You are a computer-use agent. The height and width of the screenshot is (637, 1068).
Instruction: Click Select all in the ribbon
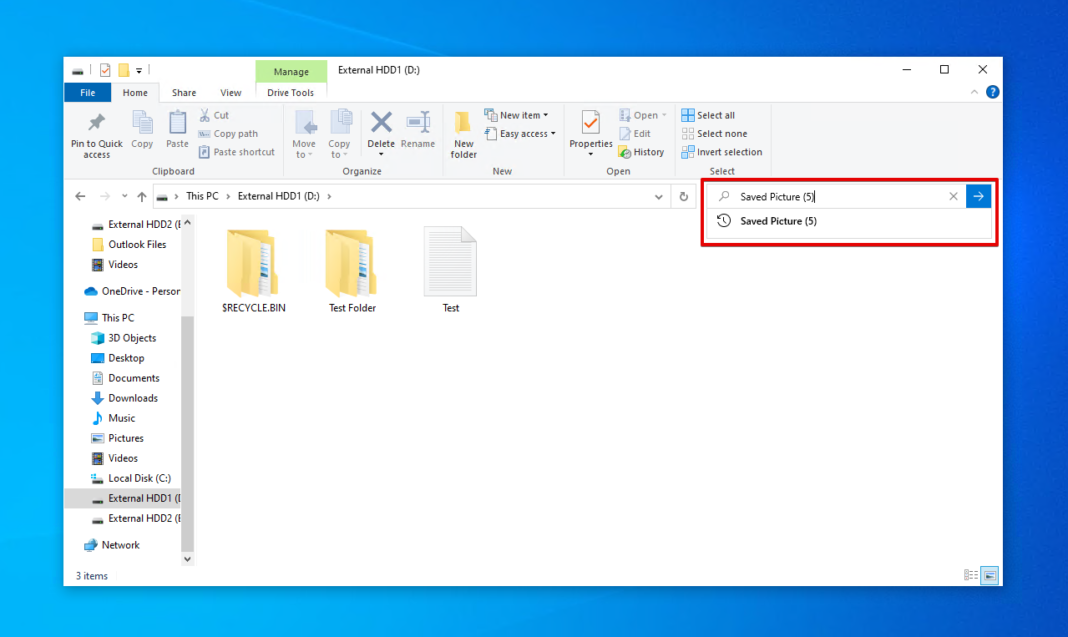pos(708,115)
